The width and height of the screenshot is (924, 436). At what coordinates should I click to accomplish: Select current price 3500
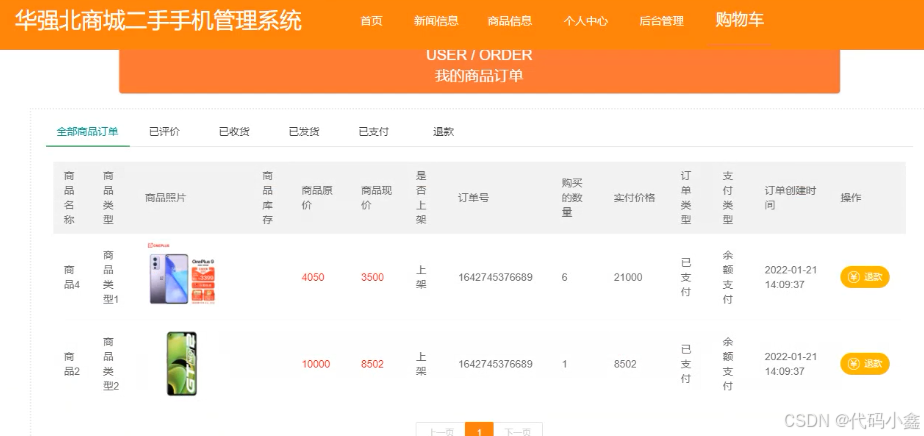tap(372, 278)
